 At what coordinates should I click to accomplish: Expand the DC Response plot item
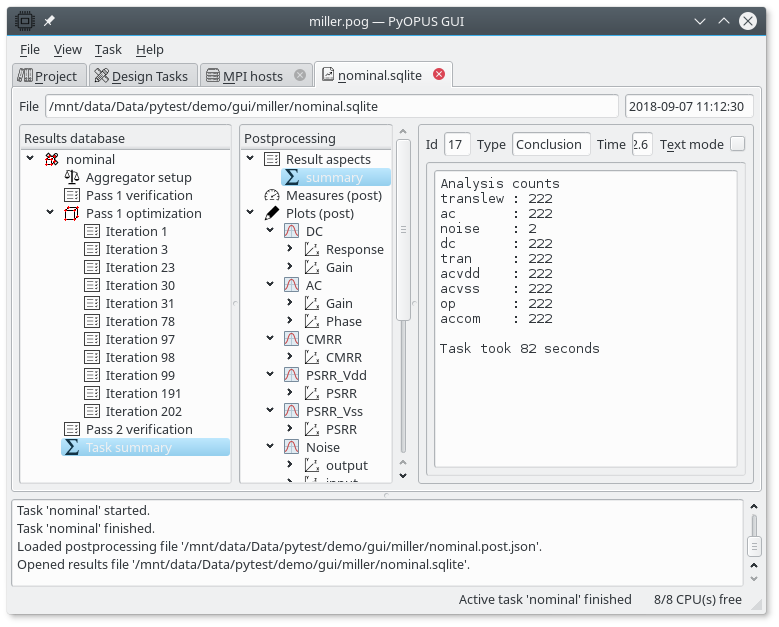290,249
